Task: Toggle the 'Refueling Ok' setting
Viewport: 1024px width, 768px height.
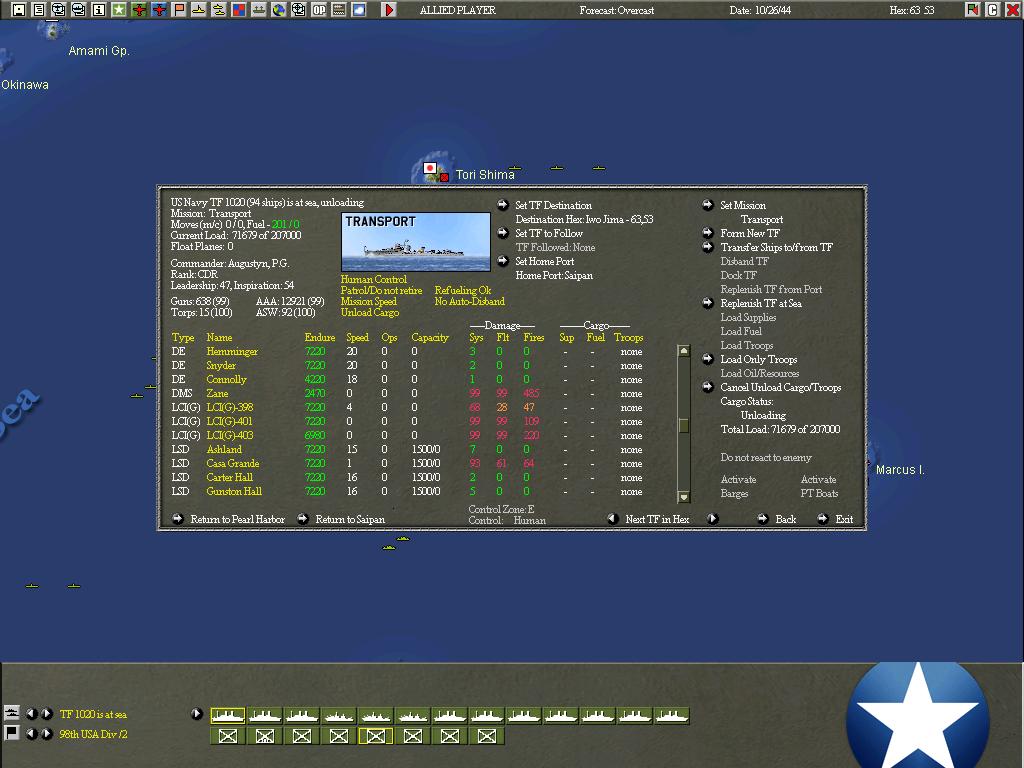Action: [x=463, y=291]
